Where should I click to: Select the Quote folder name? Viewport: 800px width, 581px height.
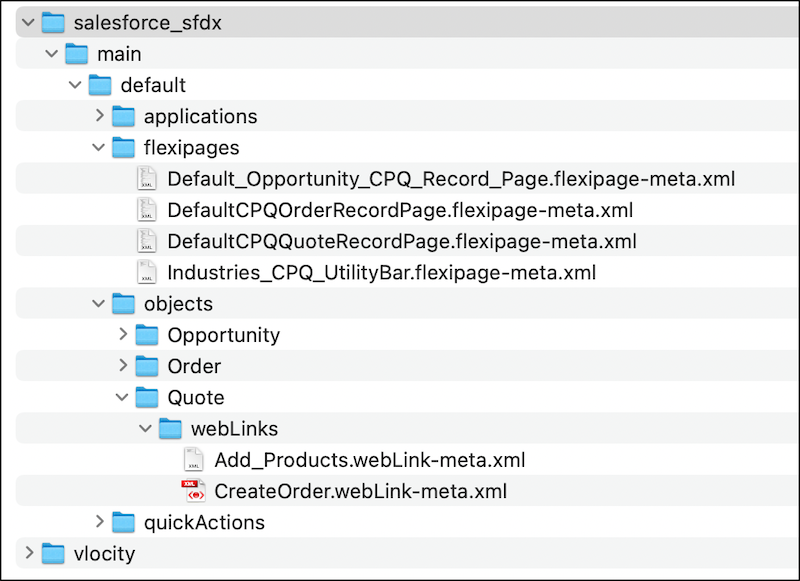pos(196,397)
